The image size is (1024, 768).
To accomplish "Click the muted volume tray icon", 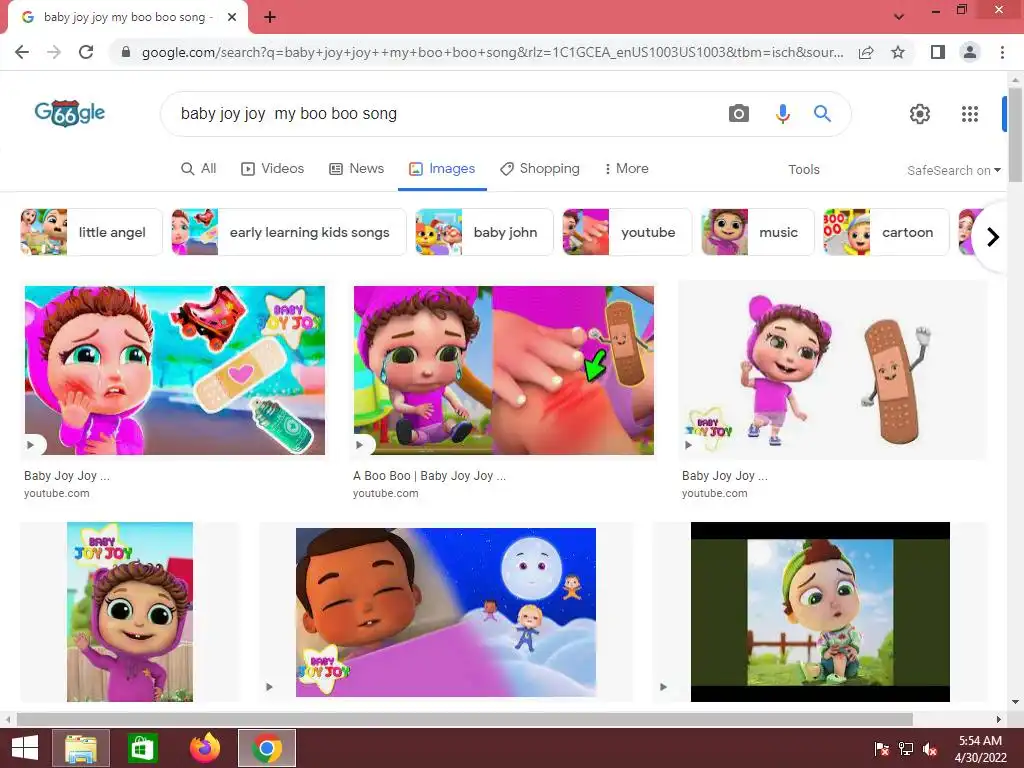I will point(931,749).
